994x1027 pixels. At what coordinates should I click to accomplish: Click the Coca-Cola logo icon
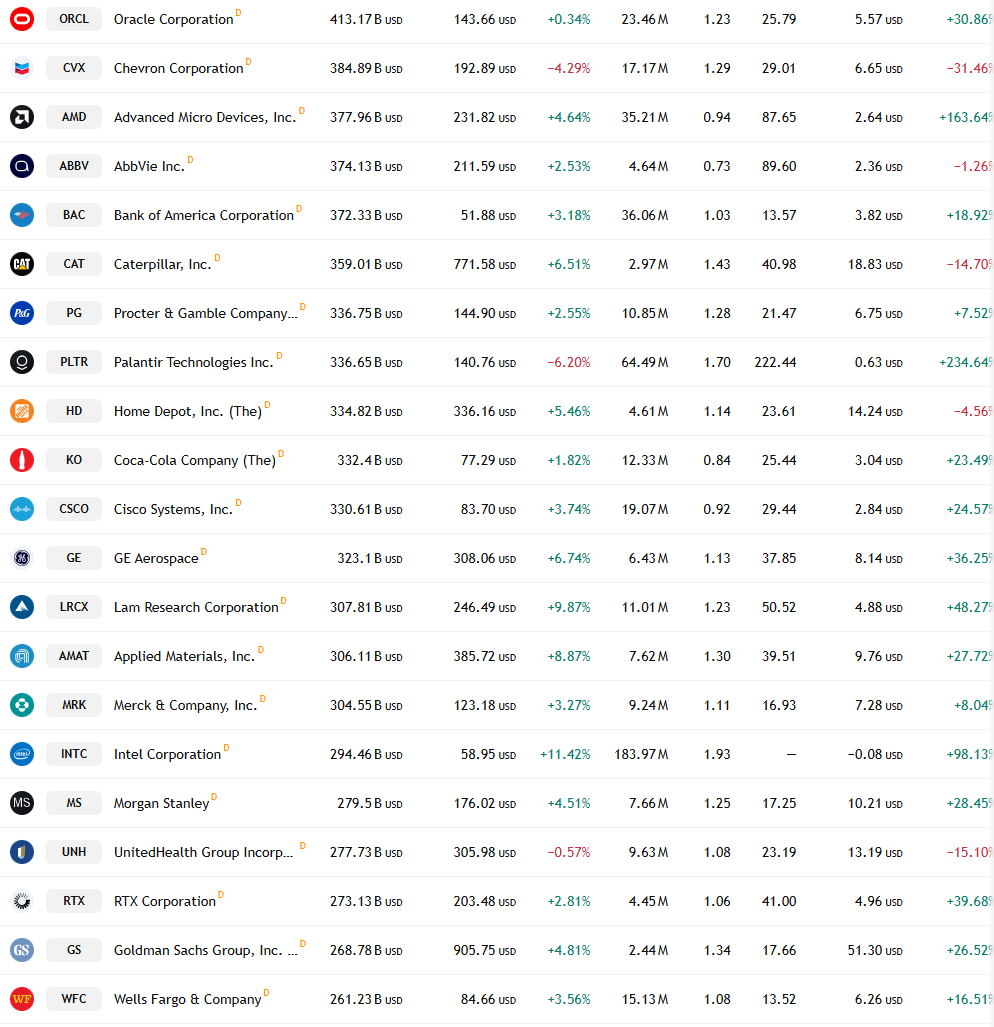(22, 460)
